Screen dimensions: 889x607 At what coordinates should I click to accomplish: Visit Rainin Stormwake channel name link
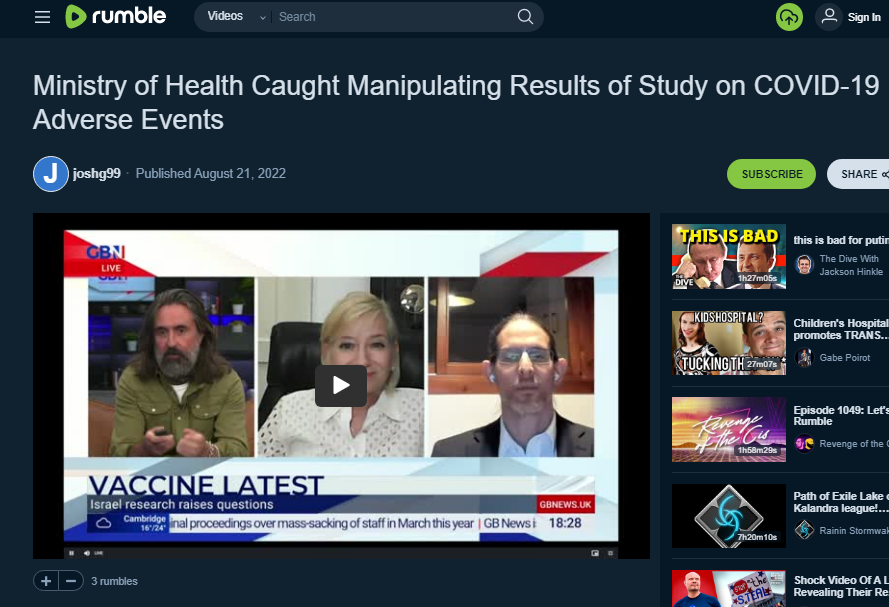click(854, 530)
